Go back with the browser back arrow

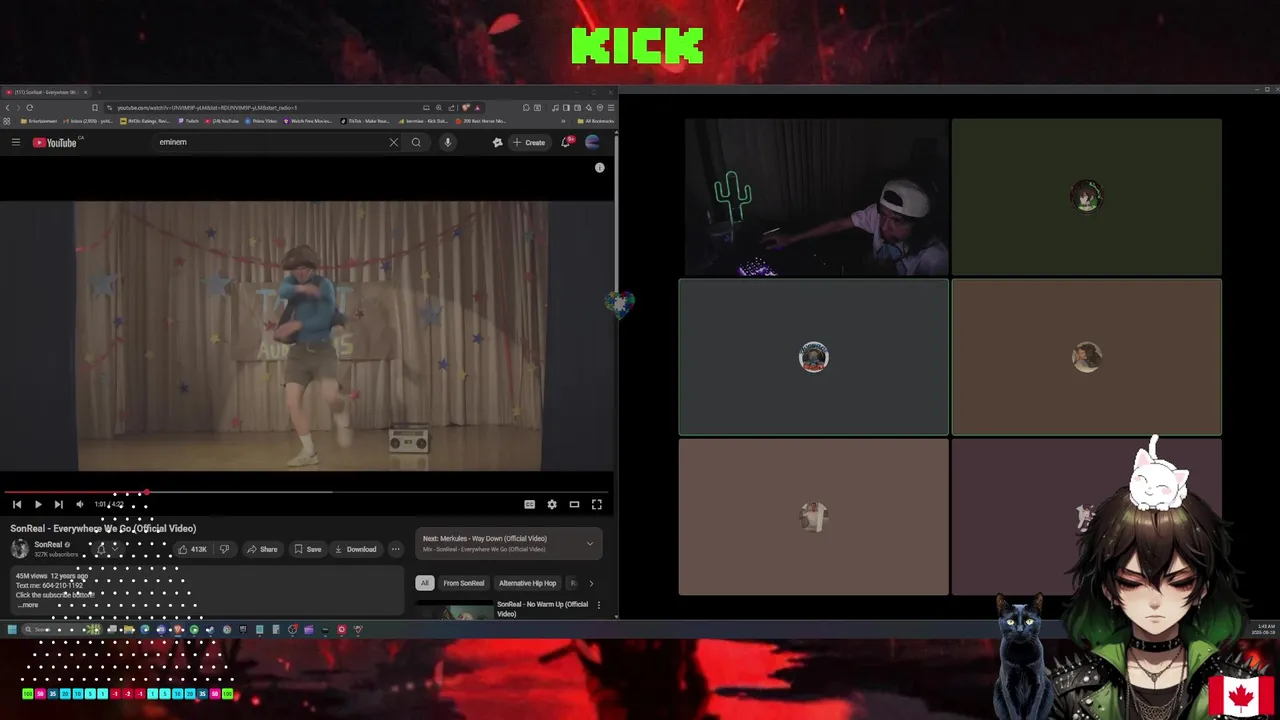[x=8, y=107]
